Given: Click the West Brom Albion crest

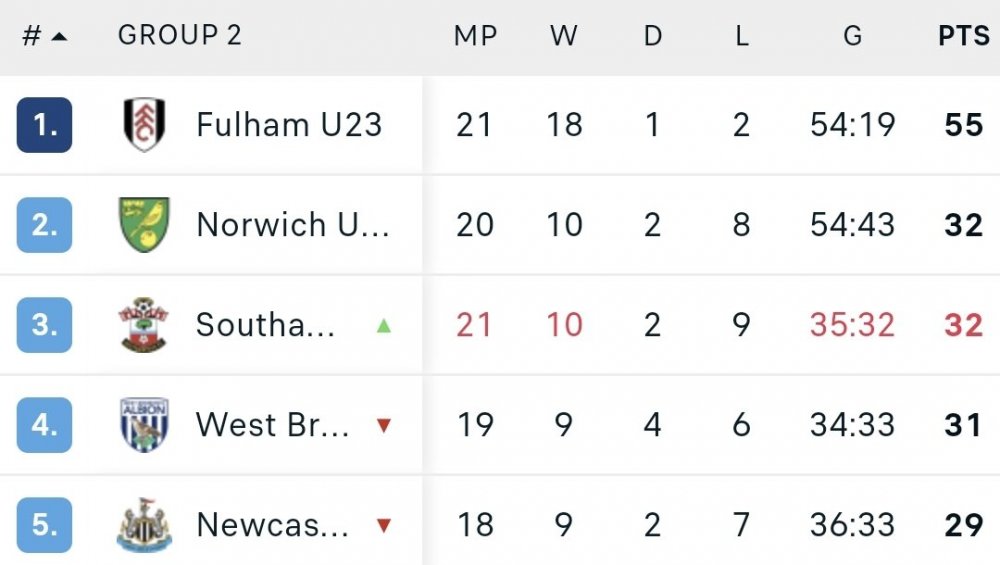Looking at the screenshot, I should 144,425.
